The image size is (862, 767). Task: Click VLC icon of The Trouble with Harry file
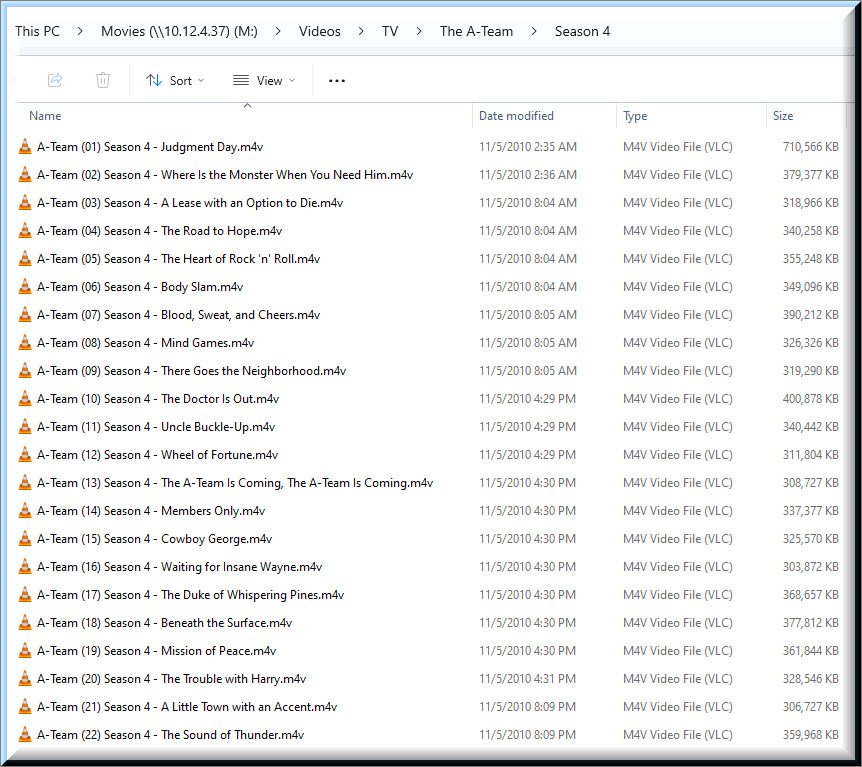pos(25,679)
